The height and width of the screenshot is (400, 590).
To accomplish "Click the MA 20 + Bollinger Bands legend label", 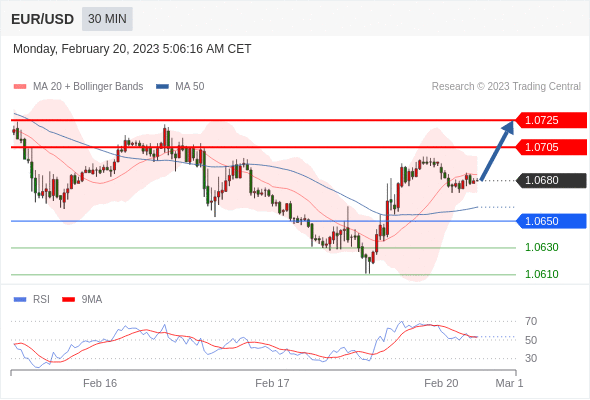I will [88, 87].
